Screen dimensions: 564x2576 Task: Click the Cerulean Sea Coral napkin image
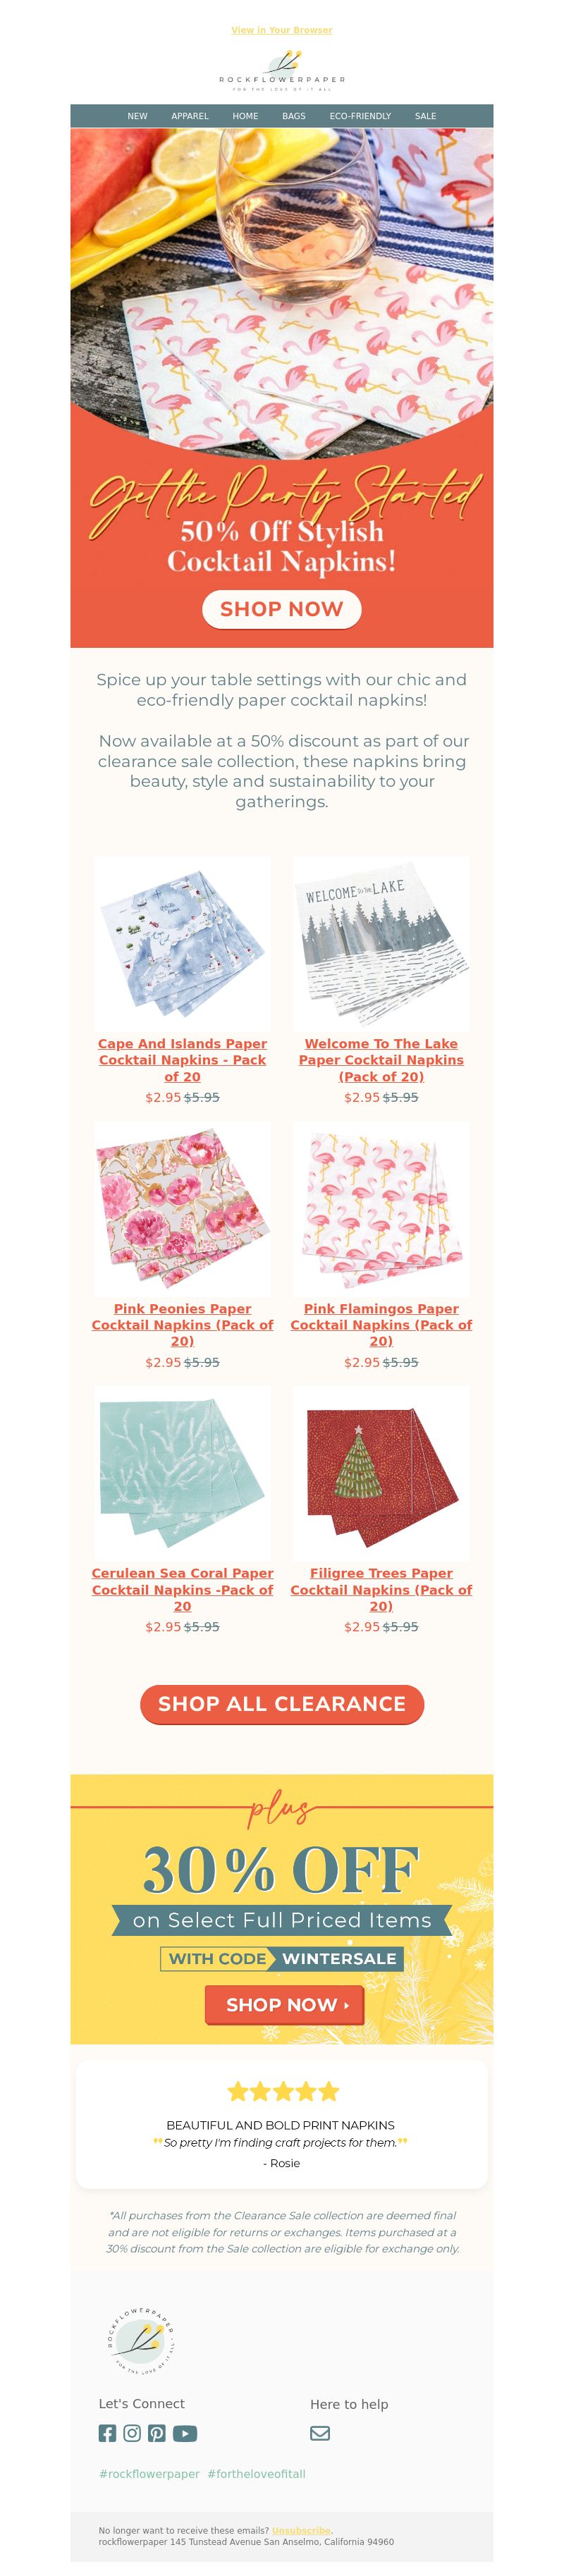coord(182,1474)
